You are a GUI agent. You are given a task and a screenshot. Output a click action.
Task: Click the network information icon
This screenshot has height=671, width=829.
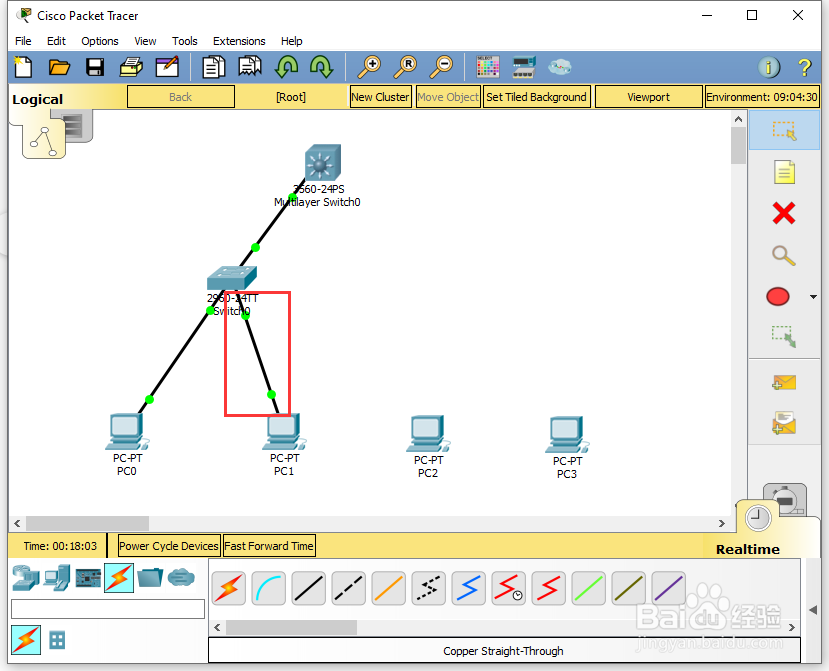(x=769, y=67)
